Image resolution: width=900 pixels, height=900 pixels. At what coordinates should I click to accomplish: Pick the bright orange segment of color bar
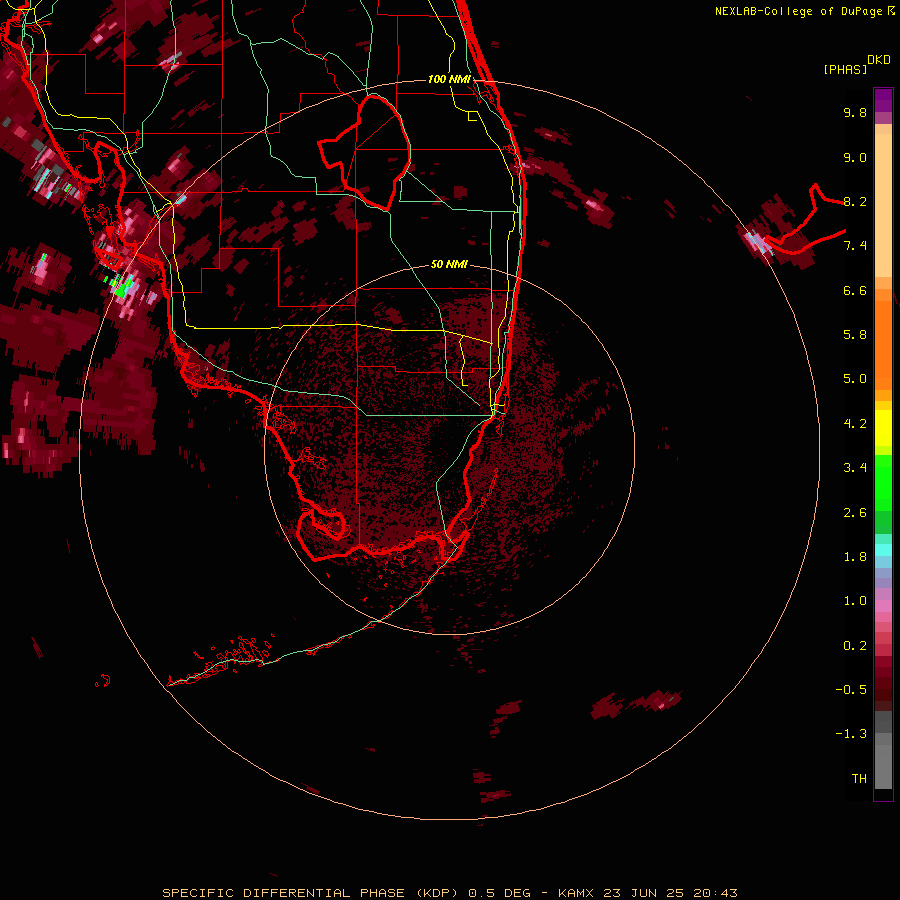pos(883,346)
